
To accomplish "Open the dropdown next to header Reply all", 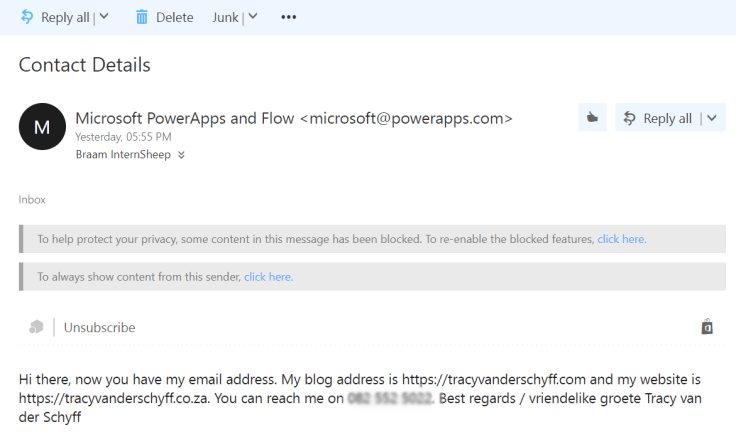I will pos(712,118).
